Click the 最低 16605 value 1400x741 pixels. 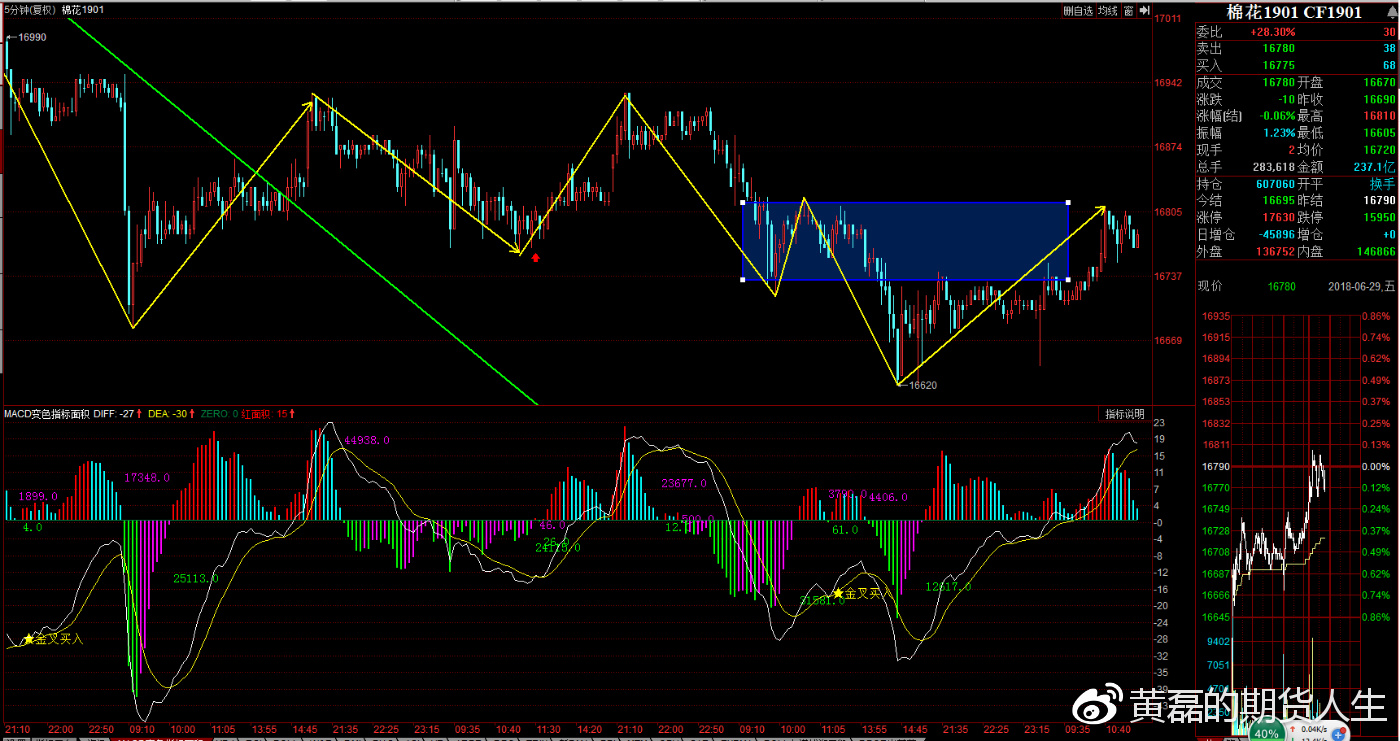click(1379, 133)
